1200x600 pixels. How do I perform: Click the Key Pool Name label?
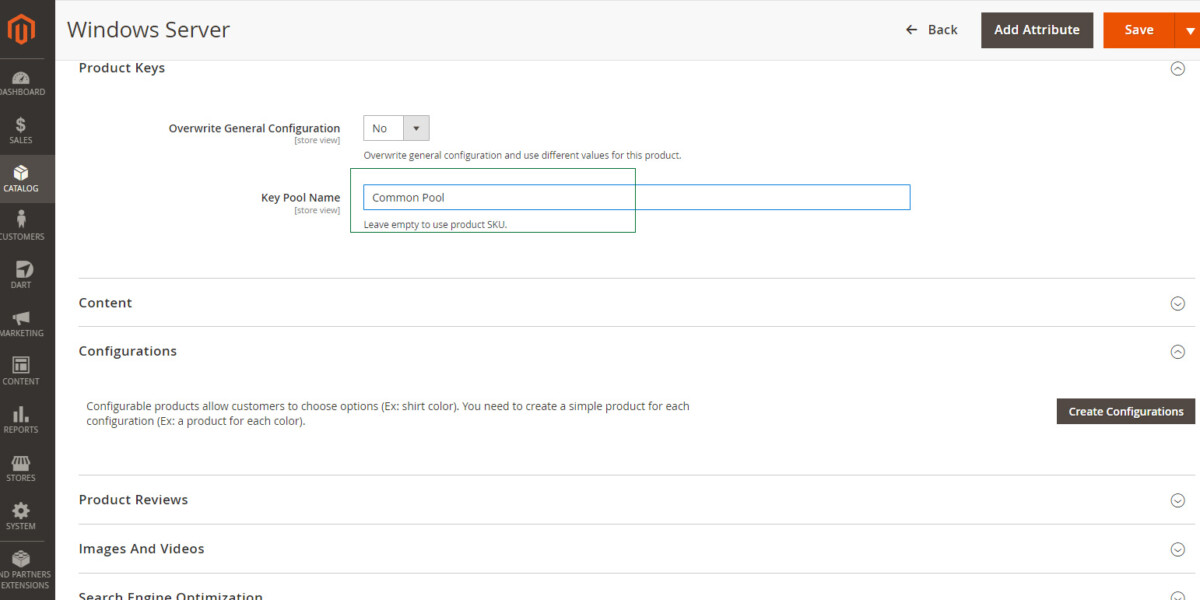(x=300, y=198)
